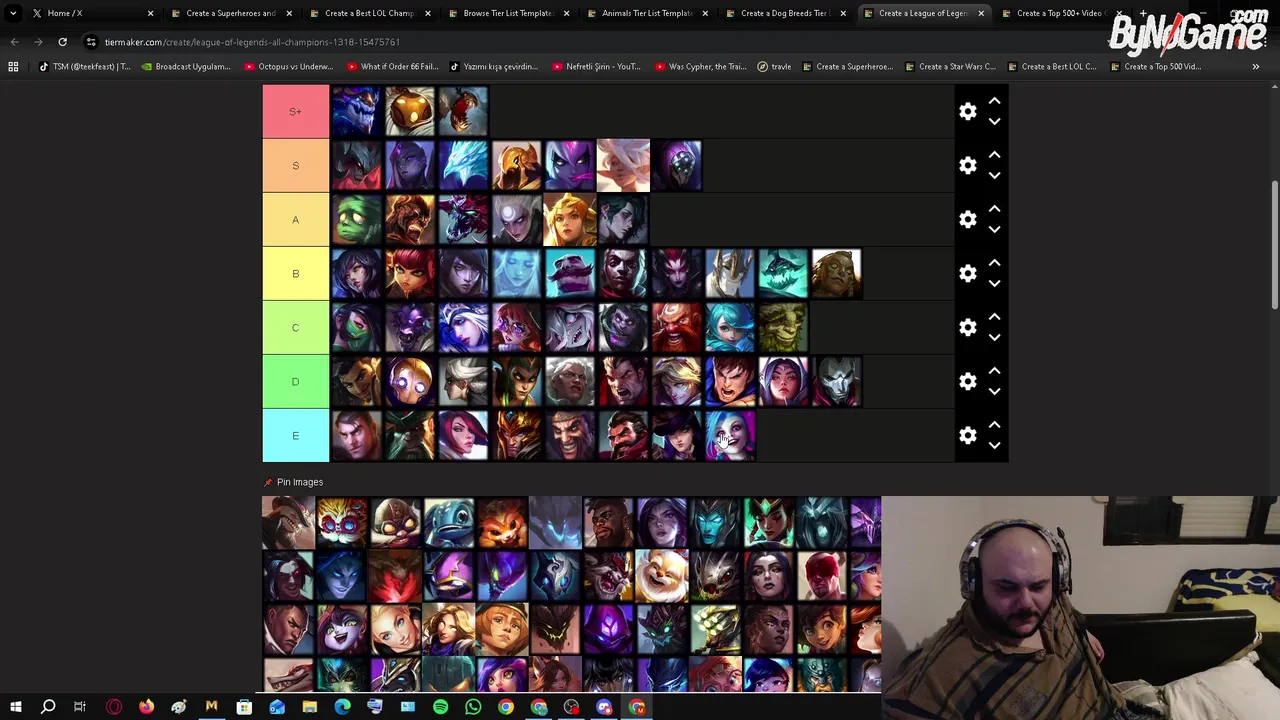Image resolution: width=1280 pixels, height=720 pixels.
Task: Open settings gear for D tier row
Action: click(x=967, y=381)
